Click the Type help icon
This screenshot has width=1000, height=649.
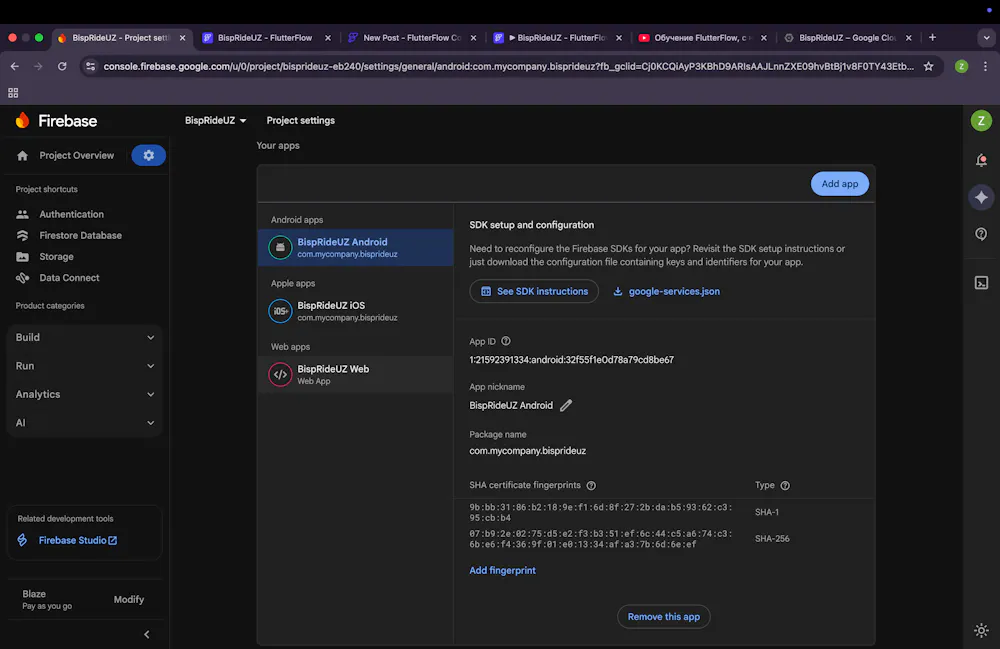785,486
